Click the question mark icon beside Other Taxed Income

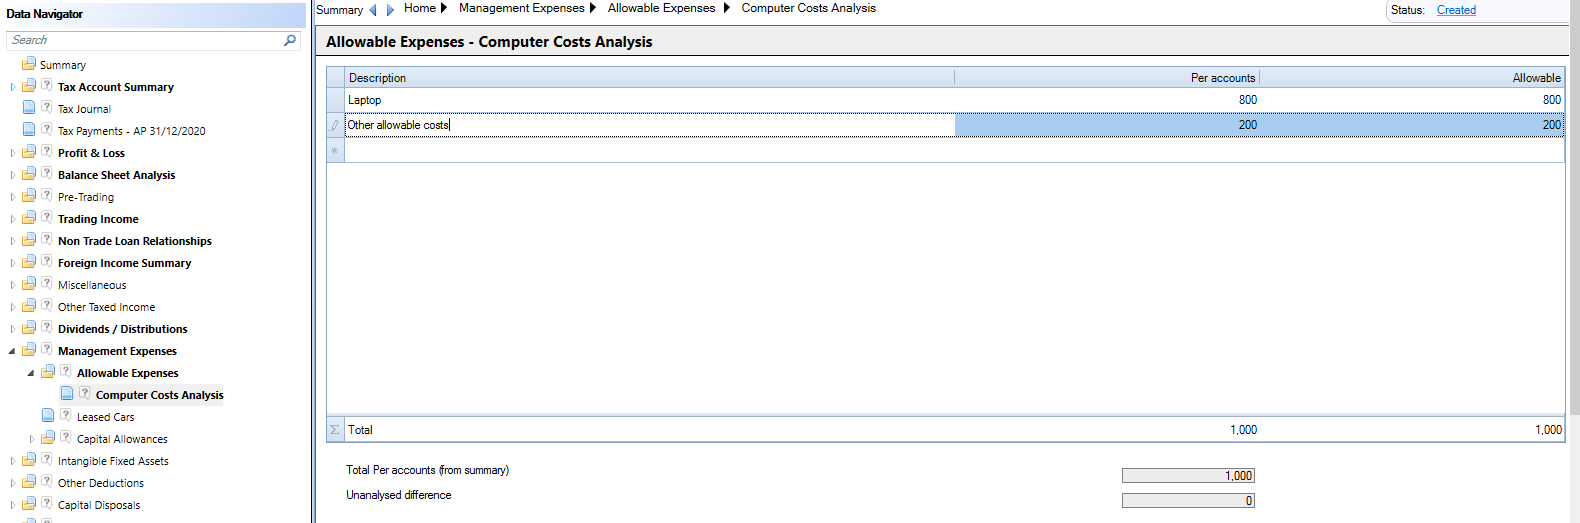click(x=46, y=306)
